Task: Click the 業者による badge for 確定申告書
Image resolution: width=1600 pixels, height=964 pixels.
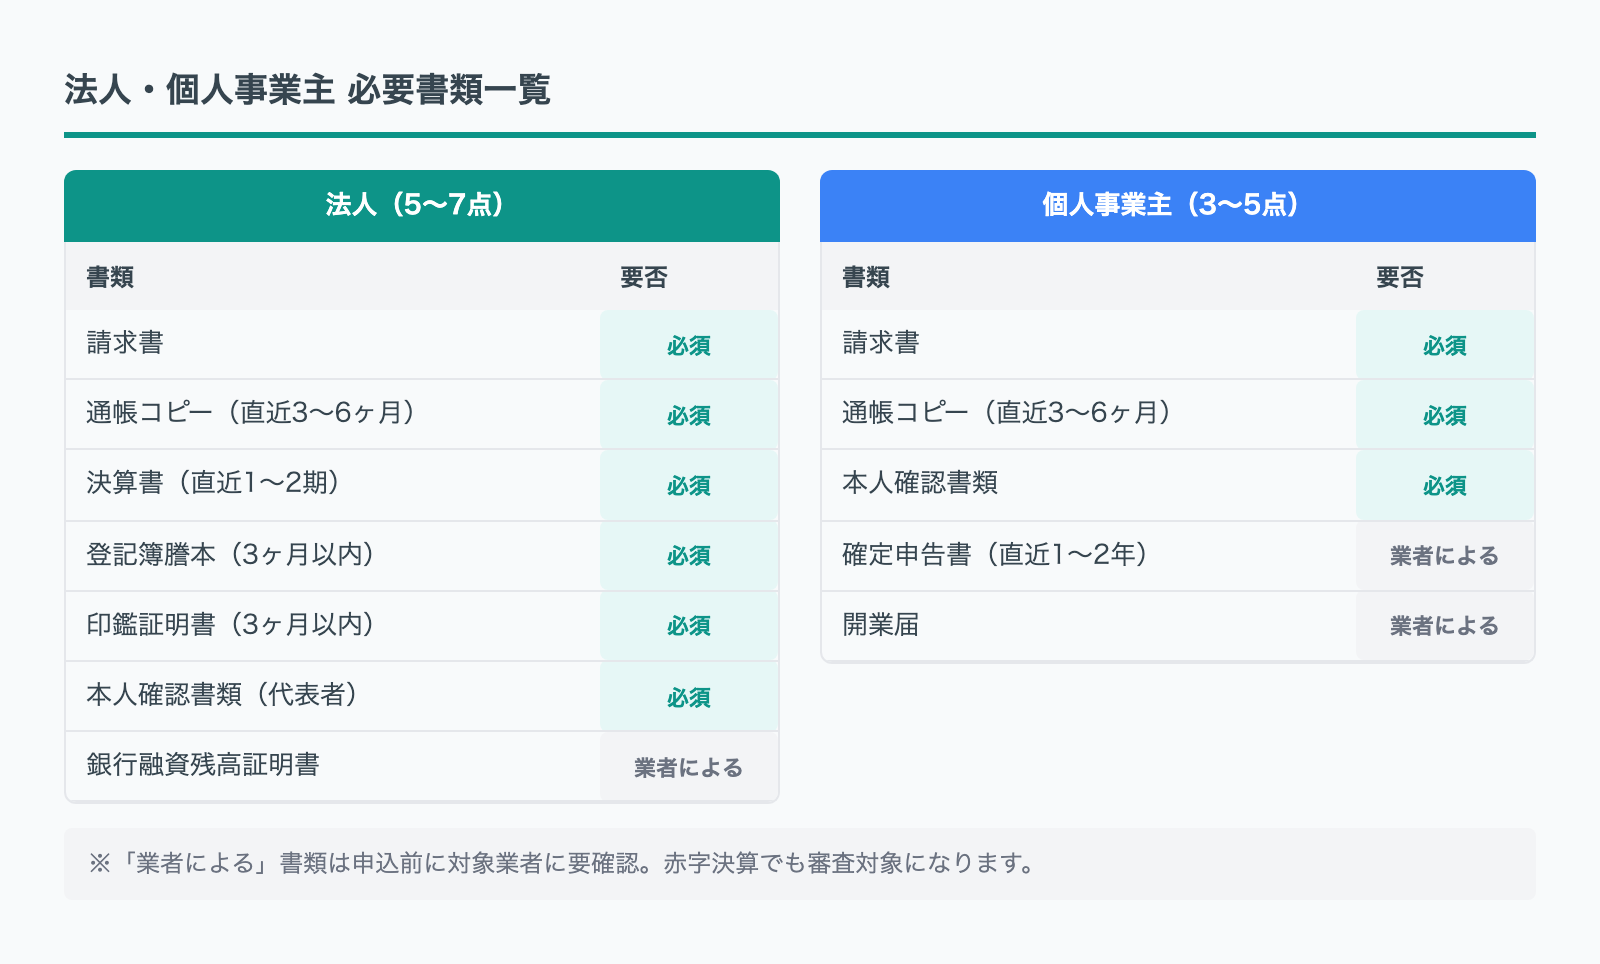Action: pos(1443,556)
